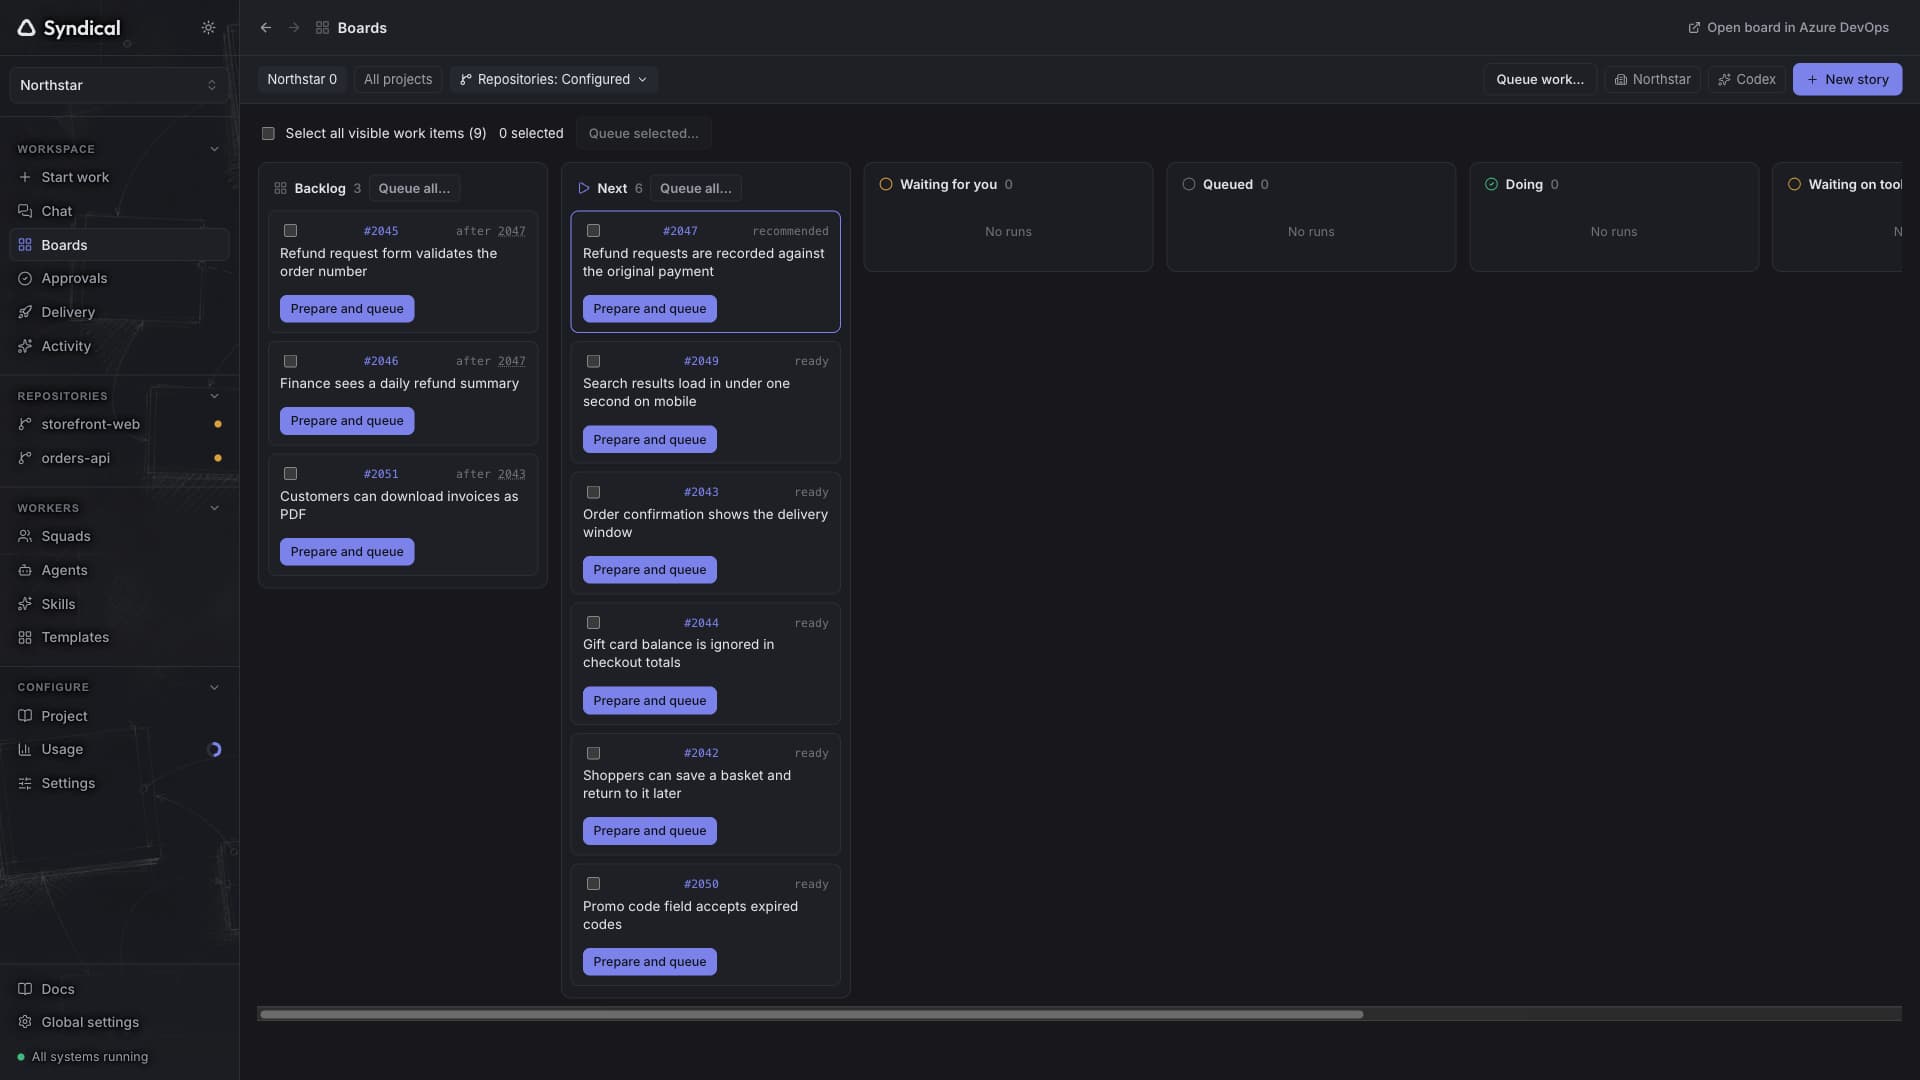Prepare and queue card #2042
This screenshot has height=1080, width=1920.
(x=649, y=831)
